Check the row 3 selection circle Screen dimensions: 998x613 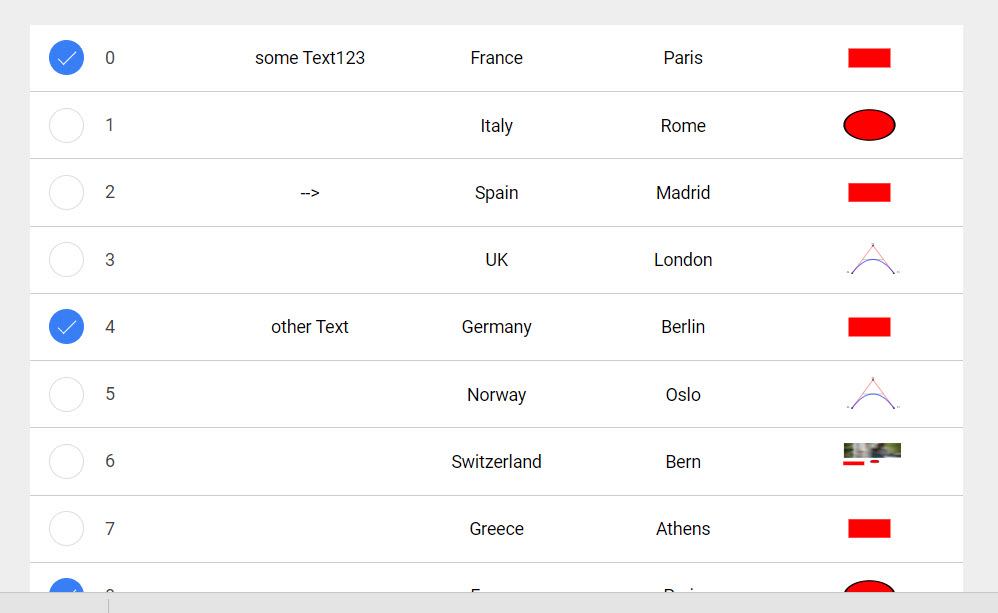click(x=66, y=260)
